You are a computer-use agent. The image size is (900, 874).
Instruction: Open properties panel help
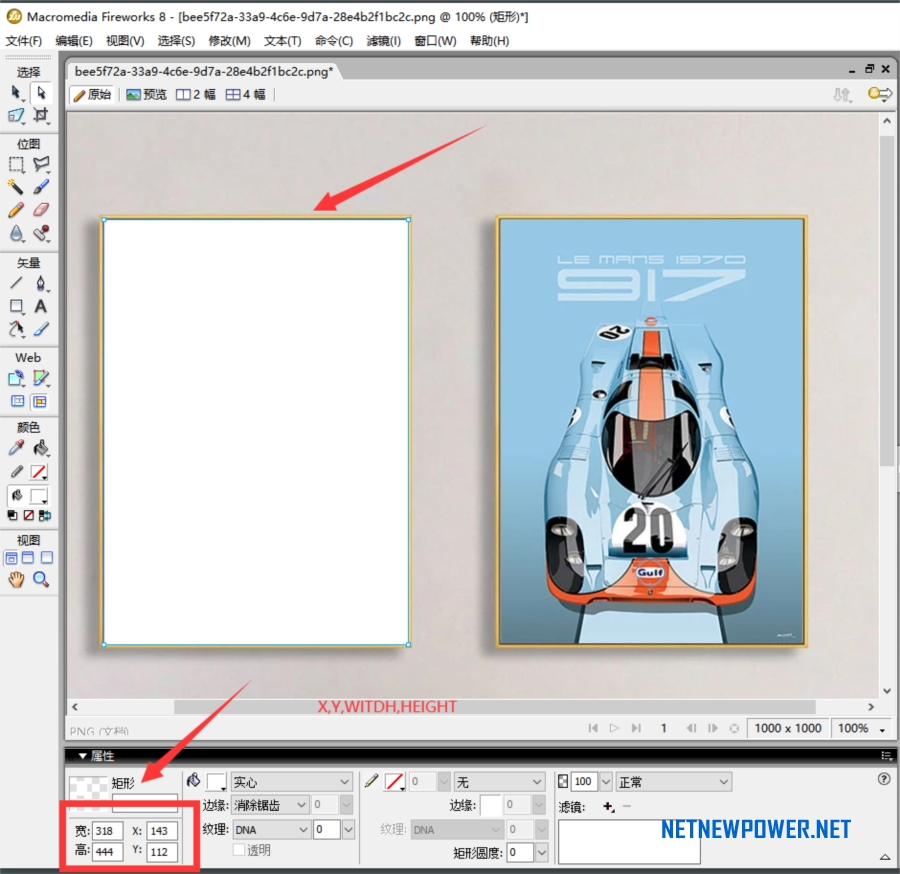pos(884,779)
